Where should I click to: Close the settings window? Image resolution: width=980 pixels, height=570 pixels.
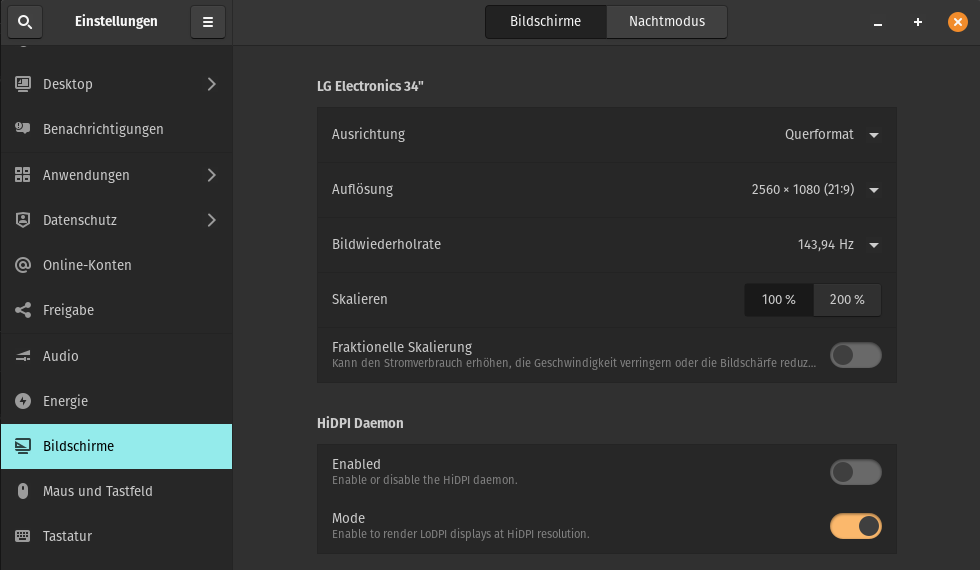point(958,22)
